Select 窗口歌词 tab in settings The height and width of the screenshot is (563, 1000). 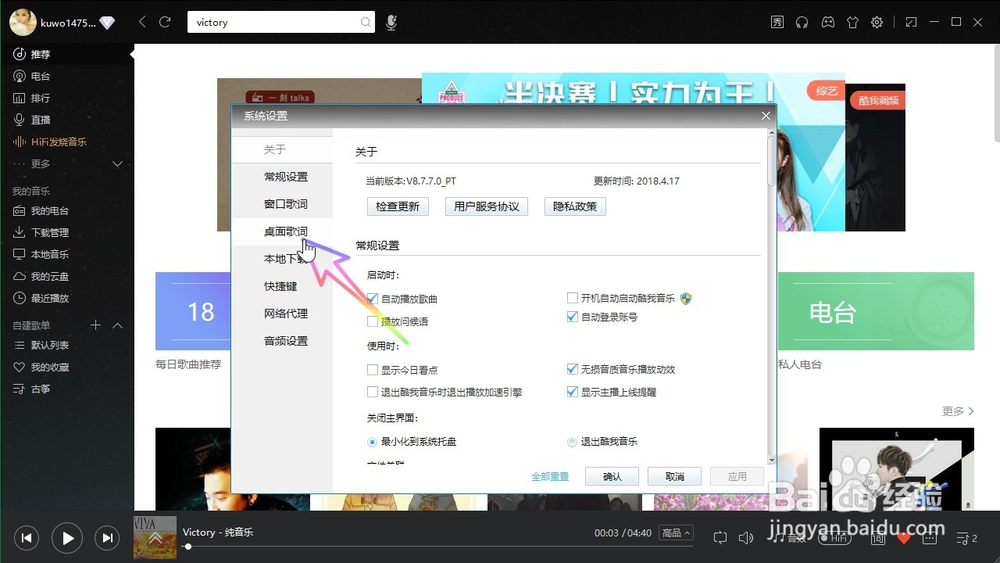(x=282, y=204)
